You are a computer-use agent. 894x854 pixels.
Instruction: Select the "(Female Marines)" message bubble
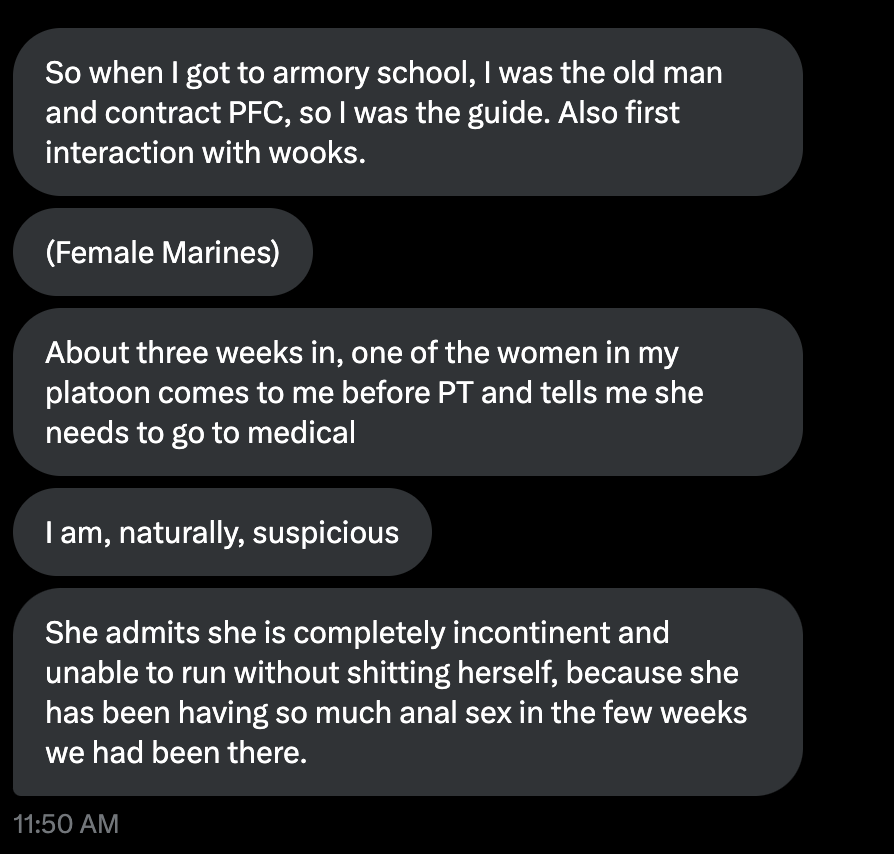pyautogui.click(x=163, y=252)
